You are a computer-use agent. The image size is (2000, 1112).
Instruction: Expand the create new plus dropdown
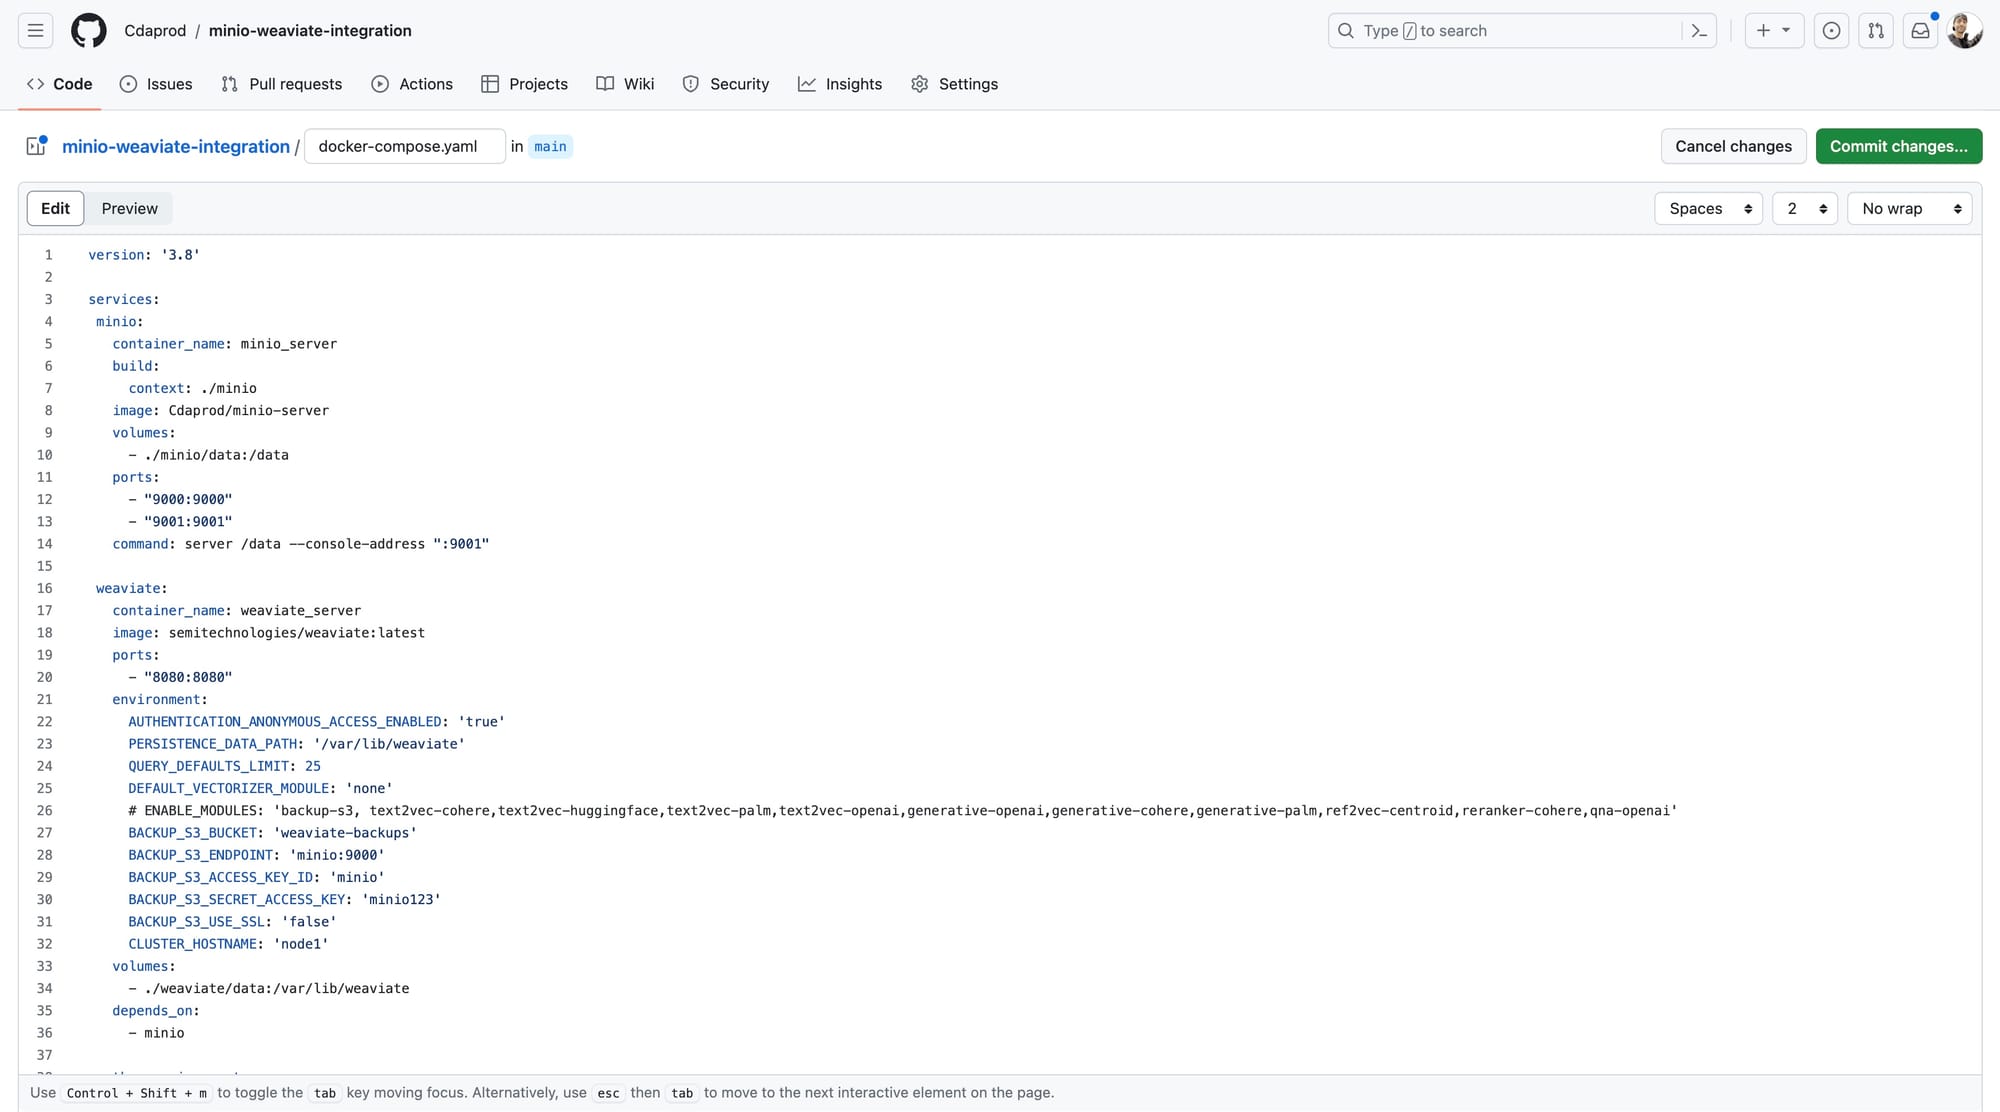click(1773, 31)
